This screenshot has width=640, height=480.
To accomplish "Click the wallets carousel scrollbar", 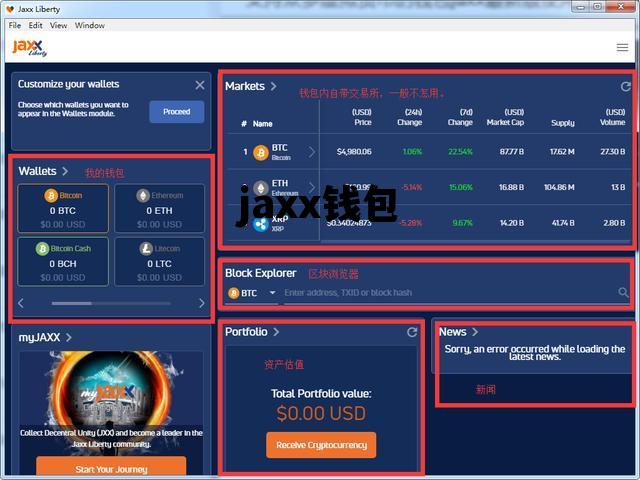I will pos(111,303).
